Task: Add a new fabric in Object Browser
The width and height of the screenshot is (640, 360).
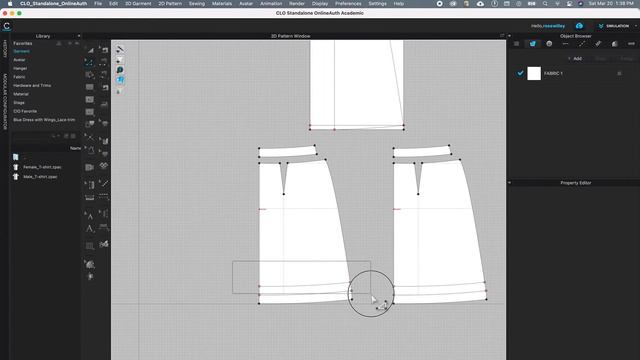Action: tap(575, 59)
